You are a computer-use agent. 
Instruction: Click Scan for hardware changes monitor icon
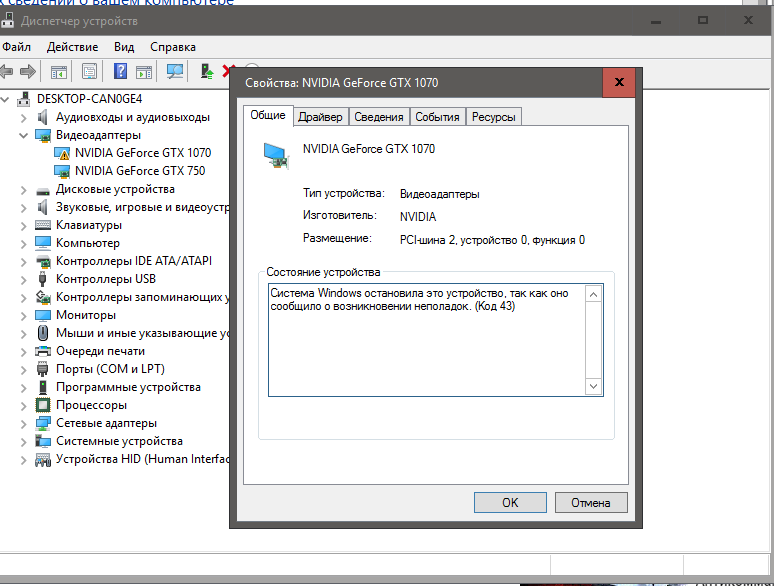click(175, 72)
